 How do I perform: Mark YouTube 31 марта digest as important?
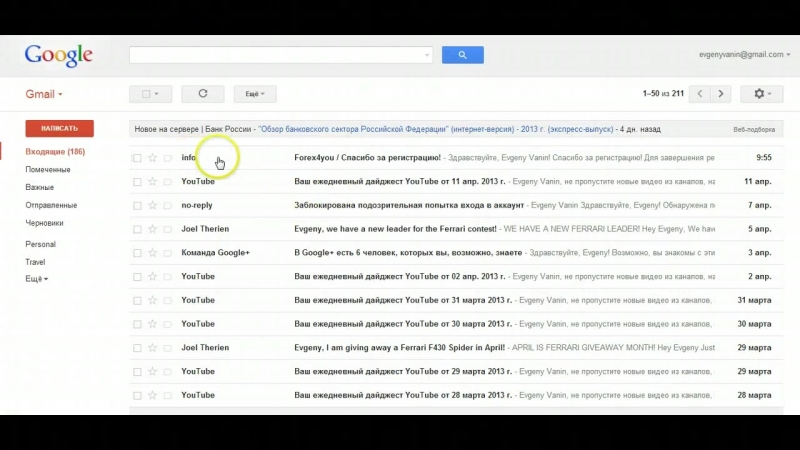coord(167,301)
